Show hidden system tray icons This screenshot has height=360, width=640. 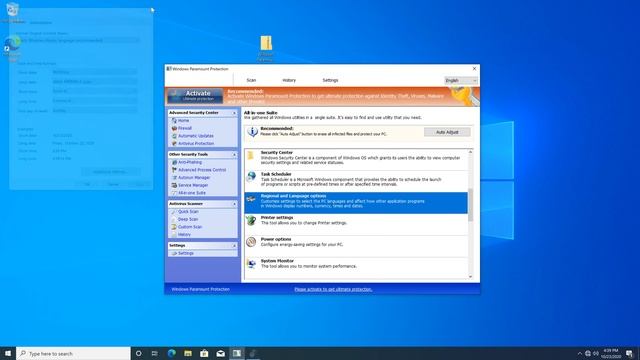tap(579, 353)
